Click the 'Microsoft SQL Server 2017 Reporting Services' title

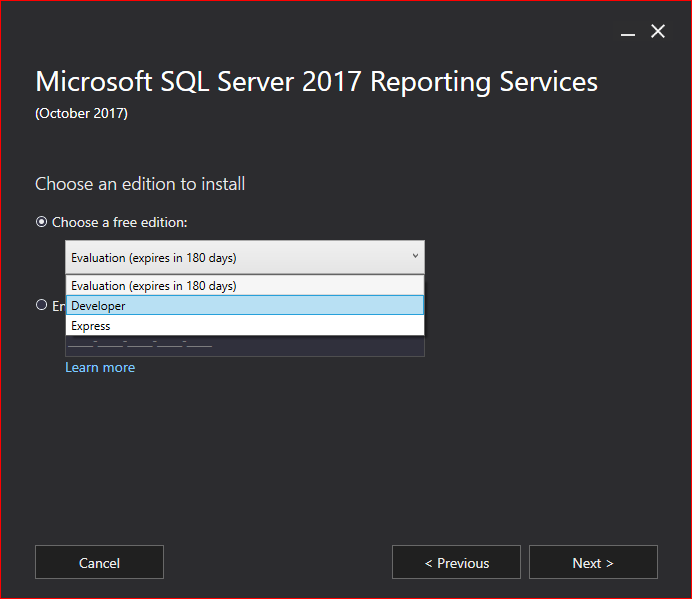pos(316,82)
